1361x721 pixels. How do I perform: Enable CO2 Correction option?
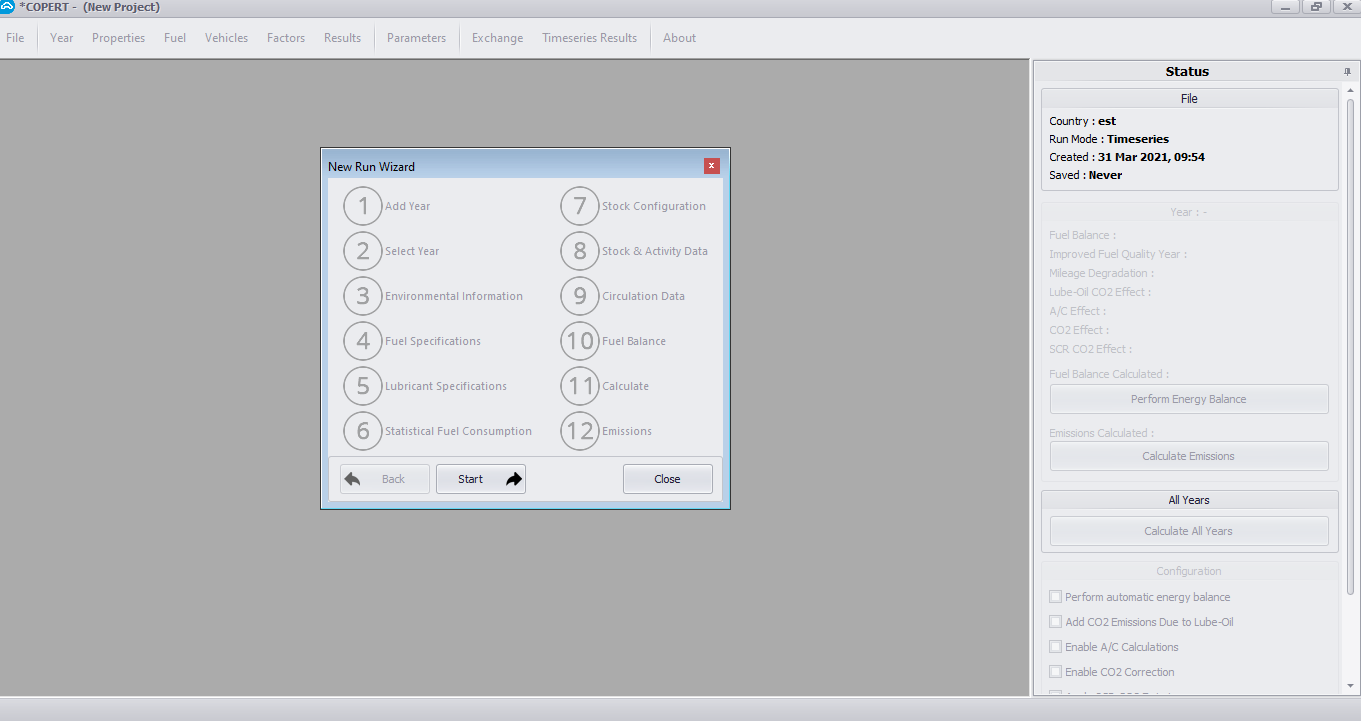pyautogui.click(x=1055, y=671)
